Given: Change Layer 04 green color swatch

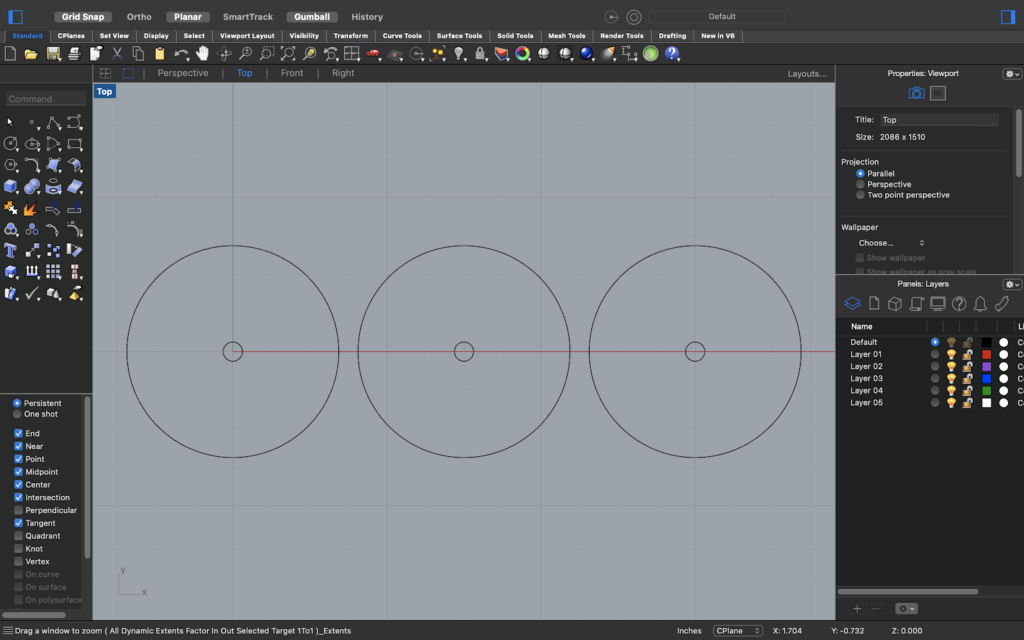Looking at the screenshot, I should (986, 391).
